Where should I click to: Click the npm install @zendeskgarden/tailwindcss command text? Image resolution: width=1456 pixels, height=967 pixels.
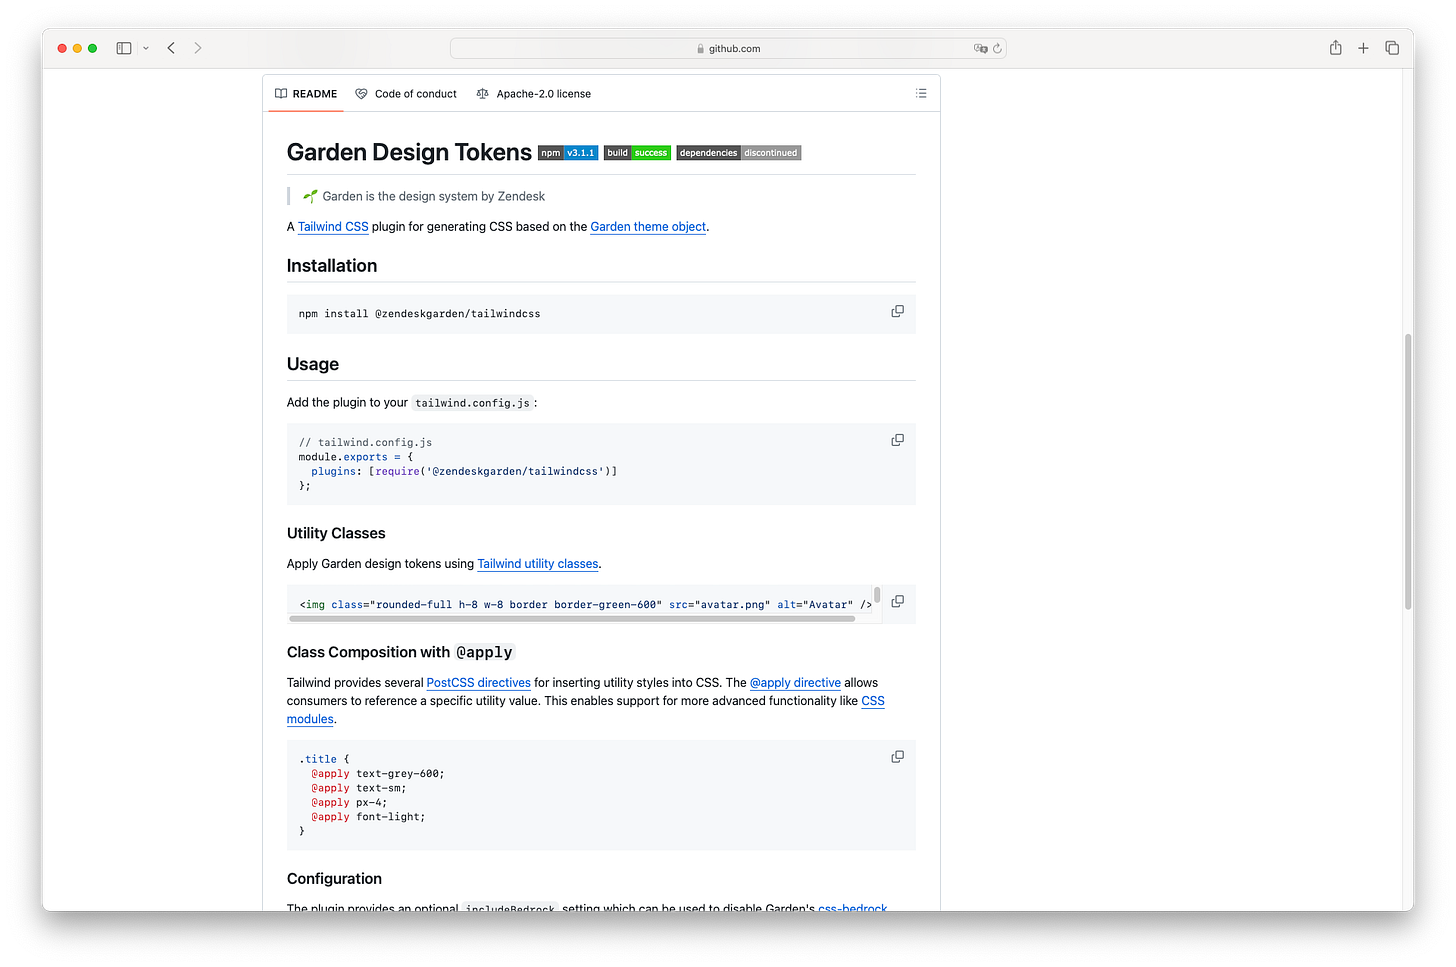(419, 314)
